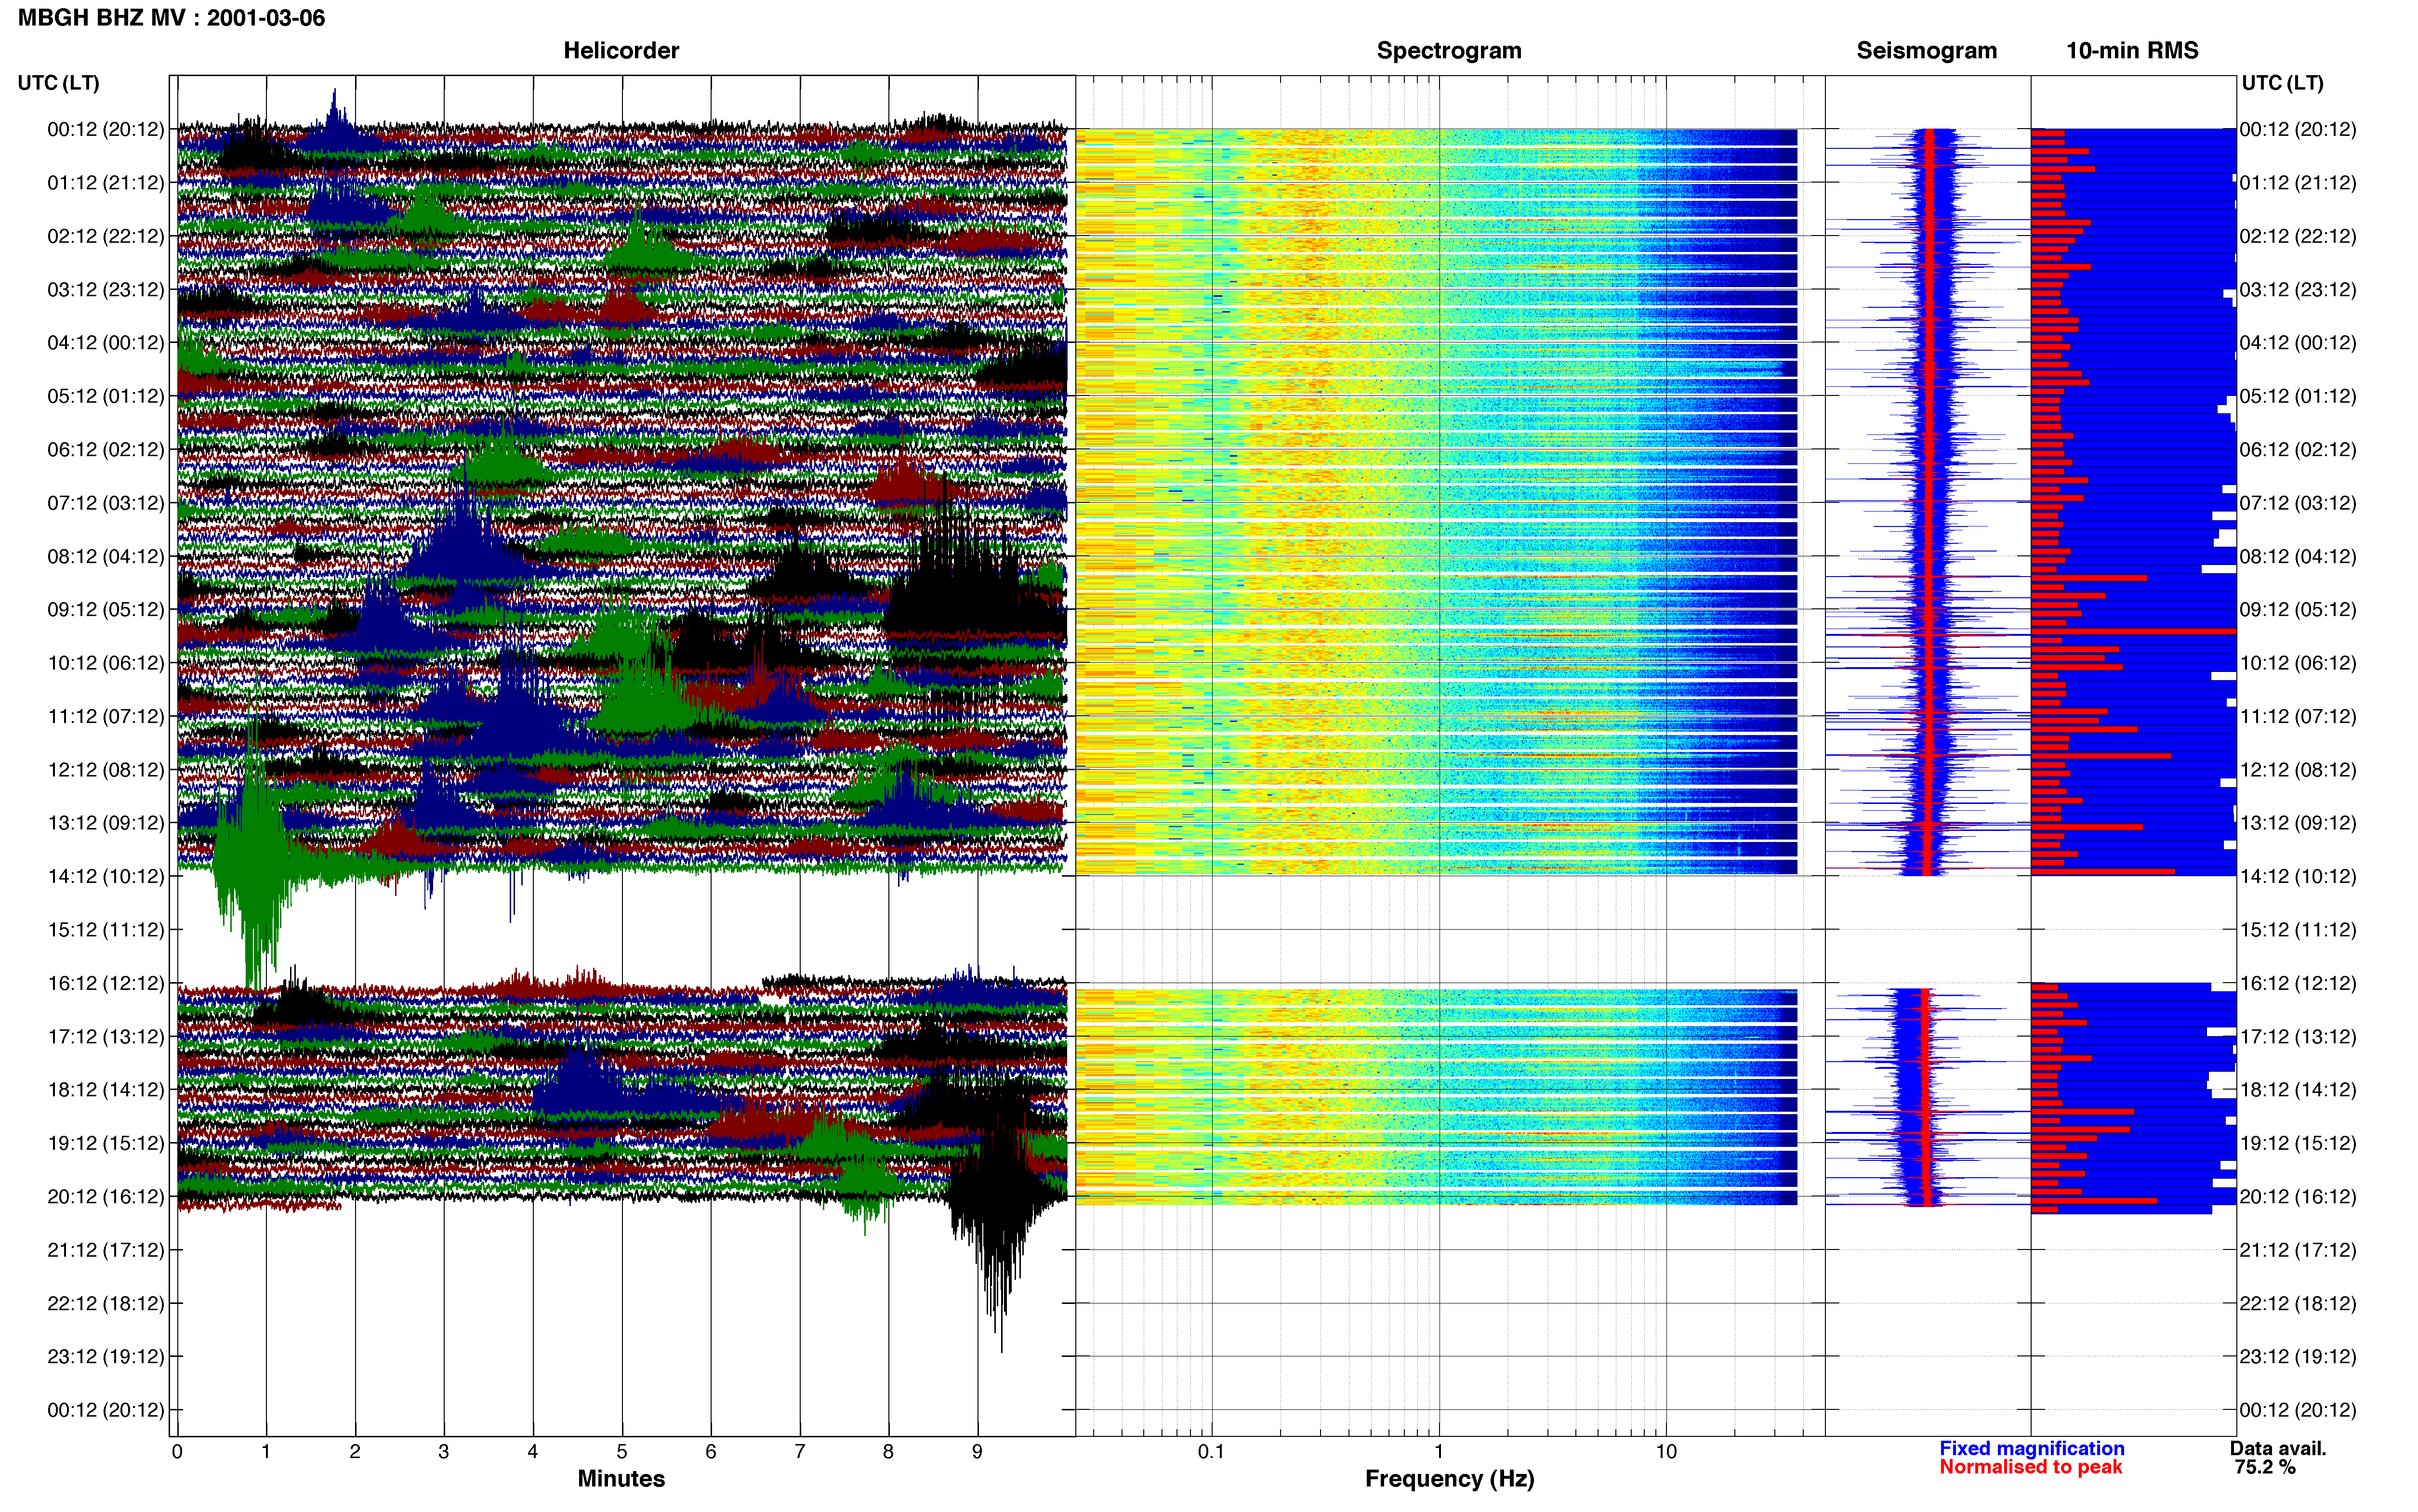
Task: Click left time label '22:12 (18:12)'
Action: click(x=106, y=1303)
